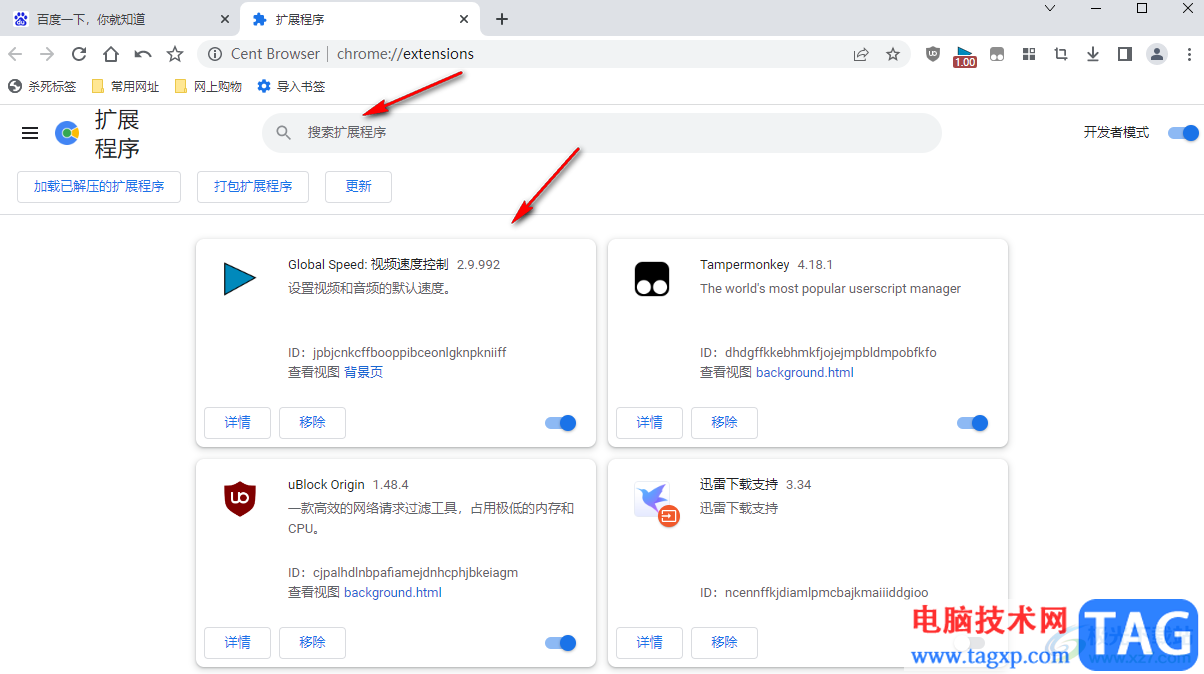Open the browser three-dot menu
The width and height of the screenshot is (1204, 674).
point(1188,54)
